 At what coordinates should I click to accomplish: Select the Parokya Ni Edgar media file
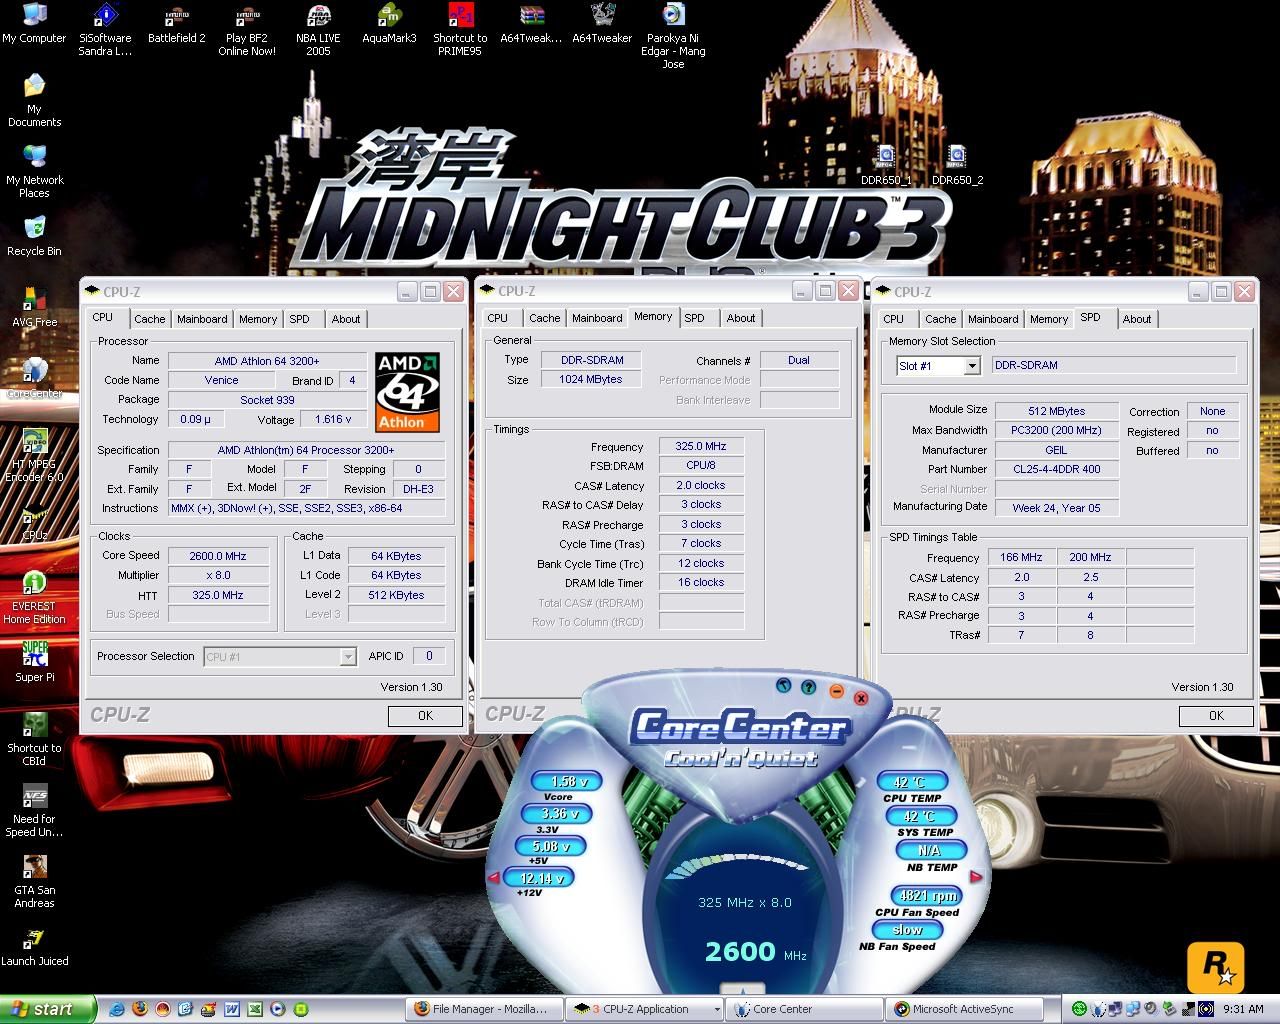tap(673, 36)
